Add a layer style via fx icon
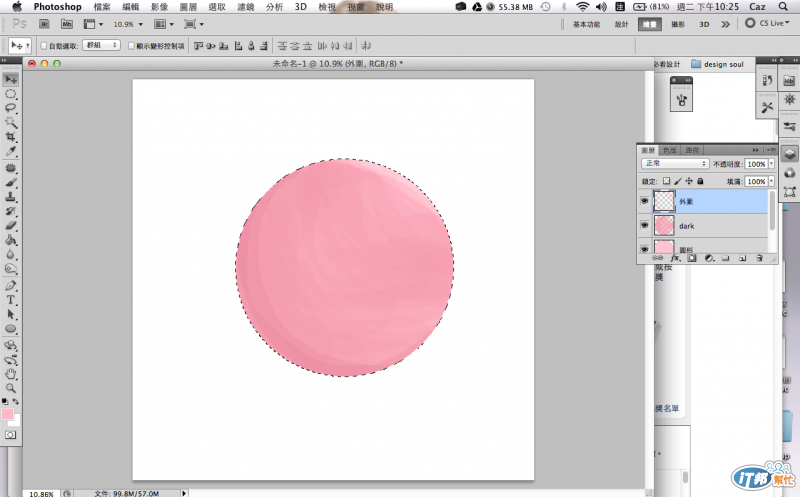800x497 pixels. click(x=675, y=257)
